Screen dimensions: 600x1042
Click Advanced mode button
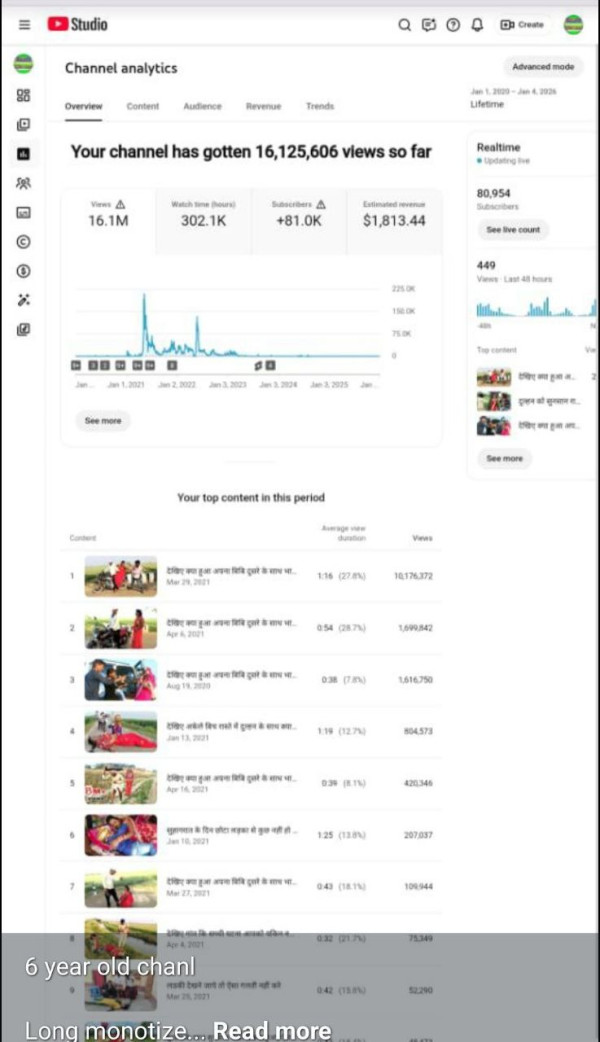coord(543,67)
